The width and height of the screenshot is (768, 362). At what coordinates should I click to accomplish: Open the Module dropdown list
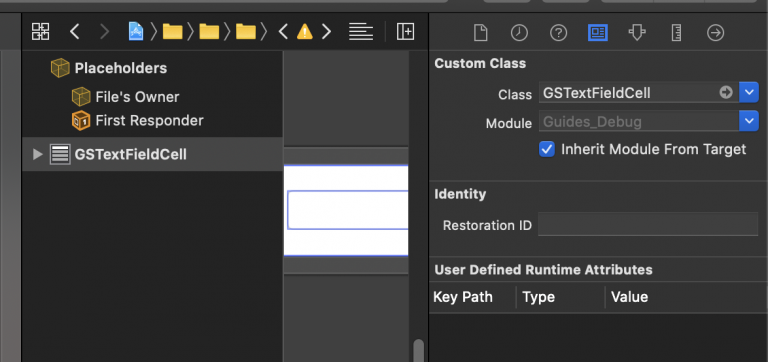748,121
